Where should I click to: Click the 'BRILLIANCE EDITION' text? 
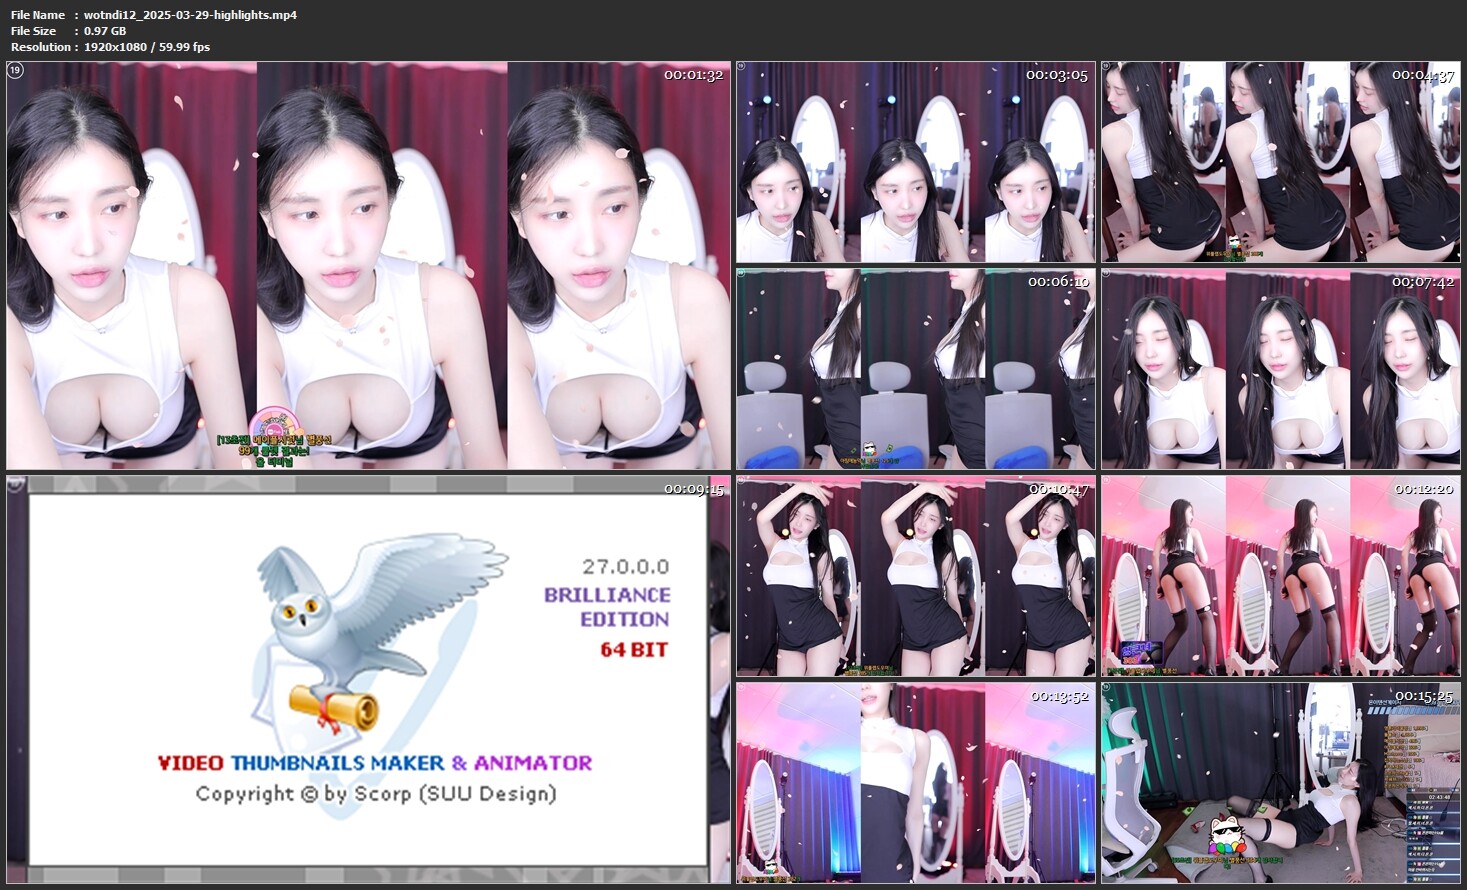click(x=607, y=607)
